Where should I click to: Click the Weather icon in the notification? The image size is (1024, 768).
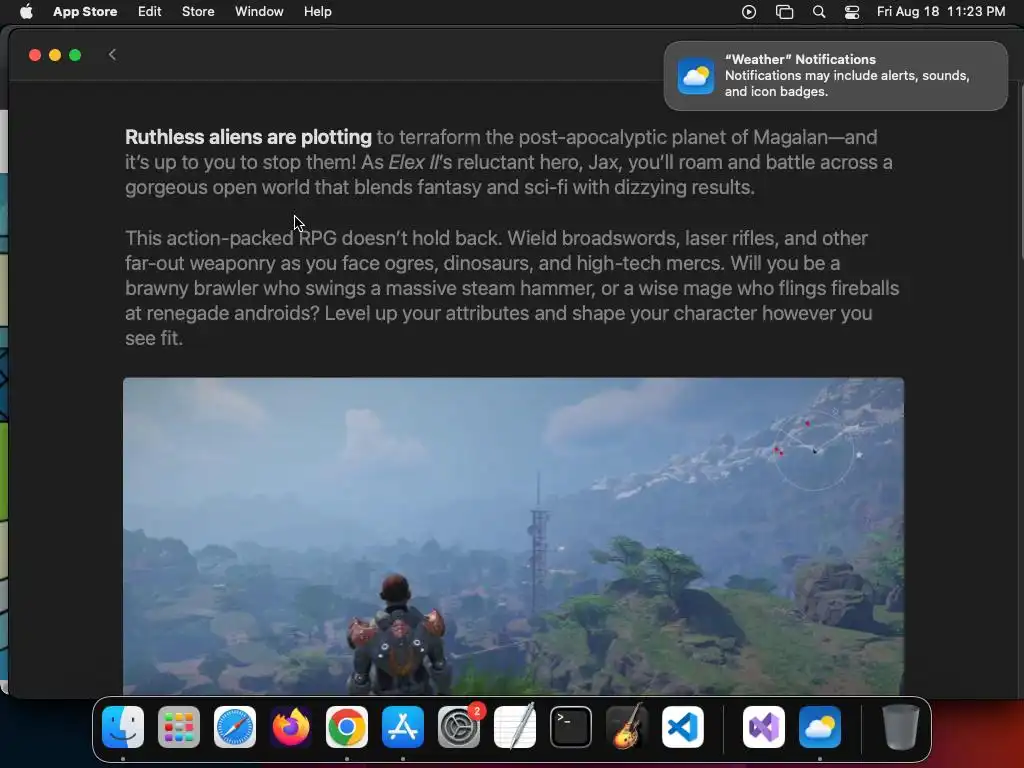696,76
